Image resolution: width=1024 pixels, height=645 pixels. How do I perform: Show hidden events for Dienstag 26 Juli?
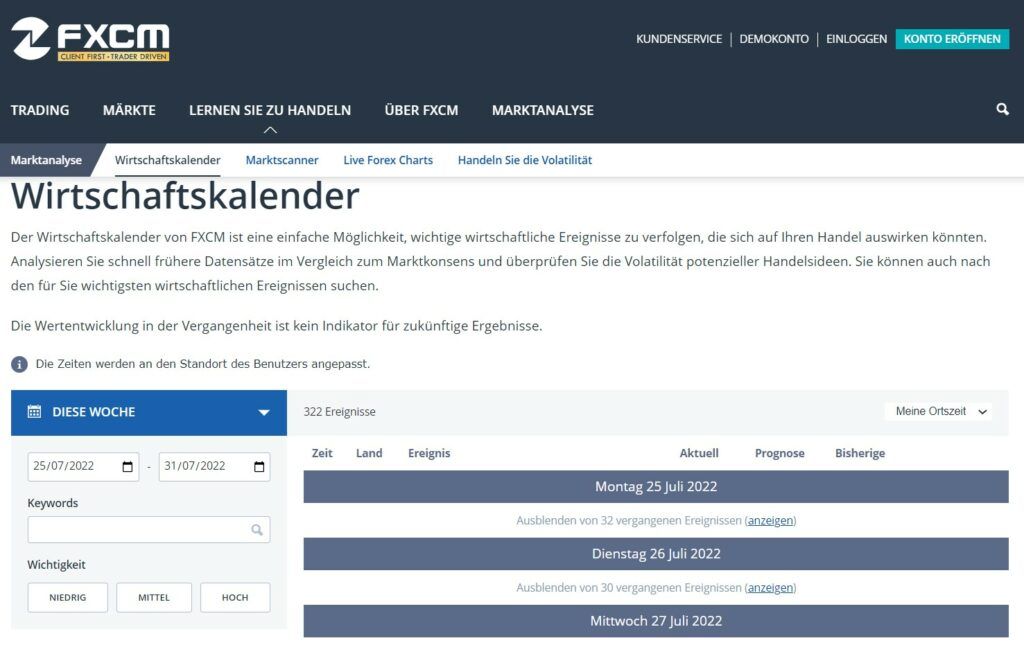tap(771, 588)
